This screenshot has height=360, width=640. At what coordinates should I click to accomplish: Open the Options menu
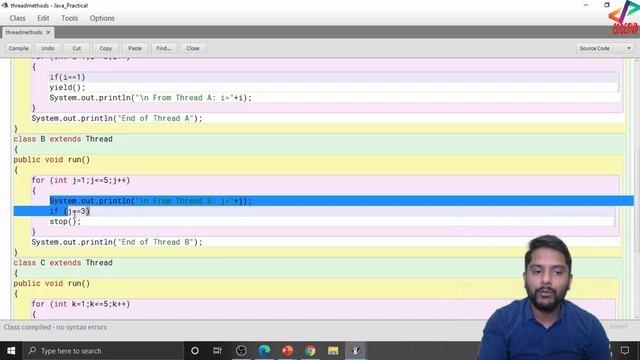tap(102, 18)
